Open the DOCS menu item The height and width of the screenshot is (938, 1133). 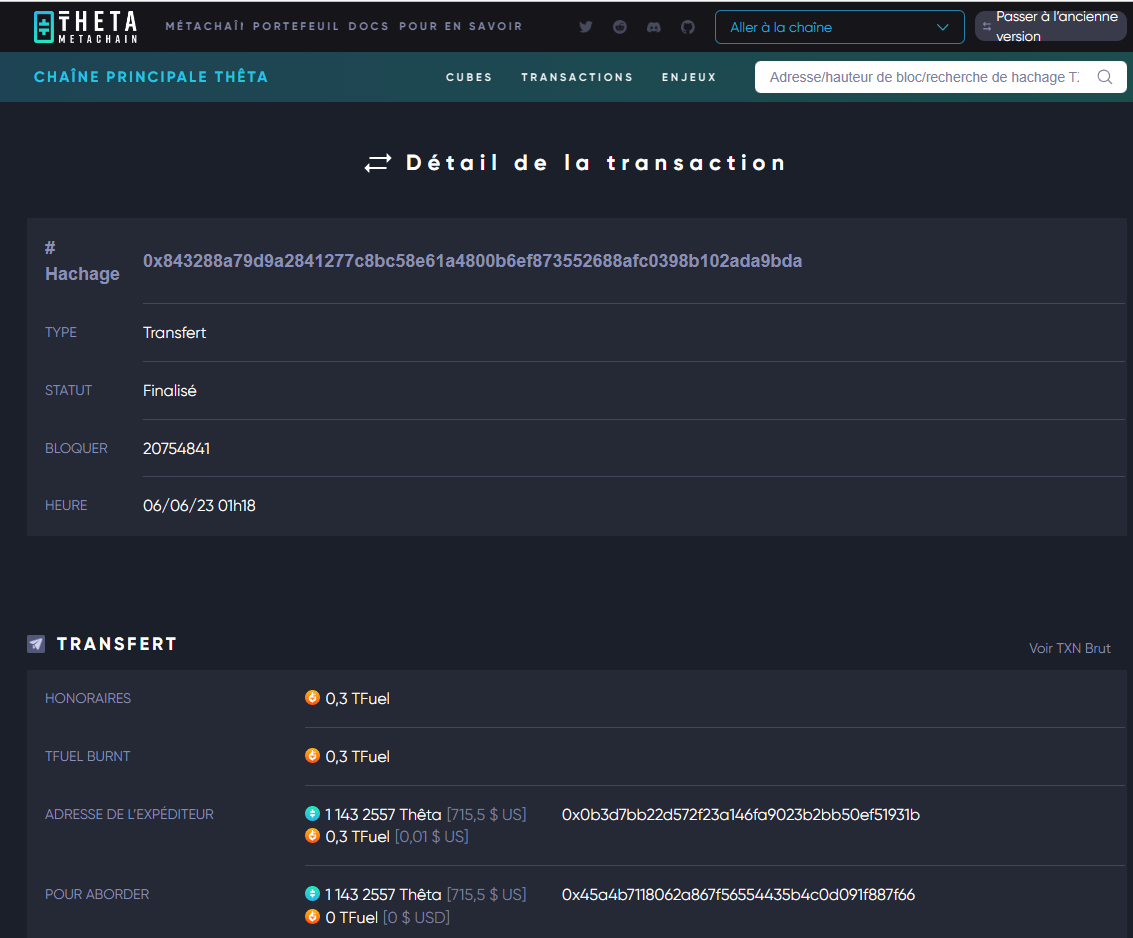369,26
